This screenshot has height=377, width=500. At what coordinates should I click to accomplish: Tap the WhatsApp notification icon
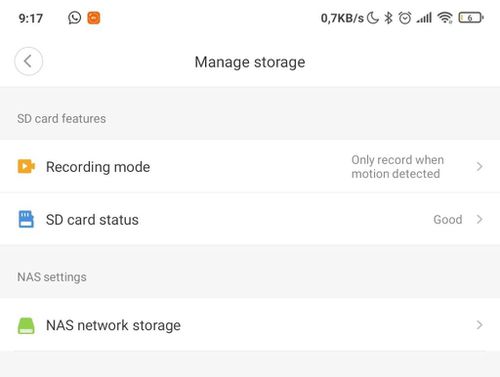pyautogui.click(x=74, y=18)
